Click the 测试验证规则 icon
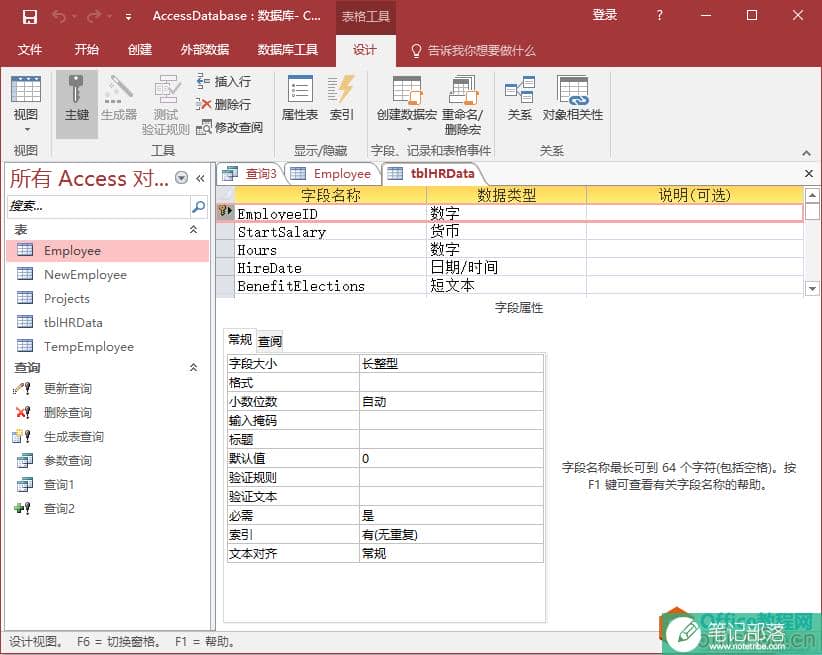The width and height of the screenshot is (822, 655). tap(166, 105)
